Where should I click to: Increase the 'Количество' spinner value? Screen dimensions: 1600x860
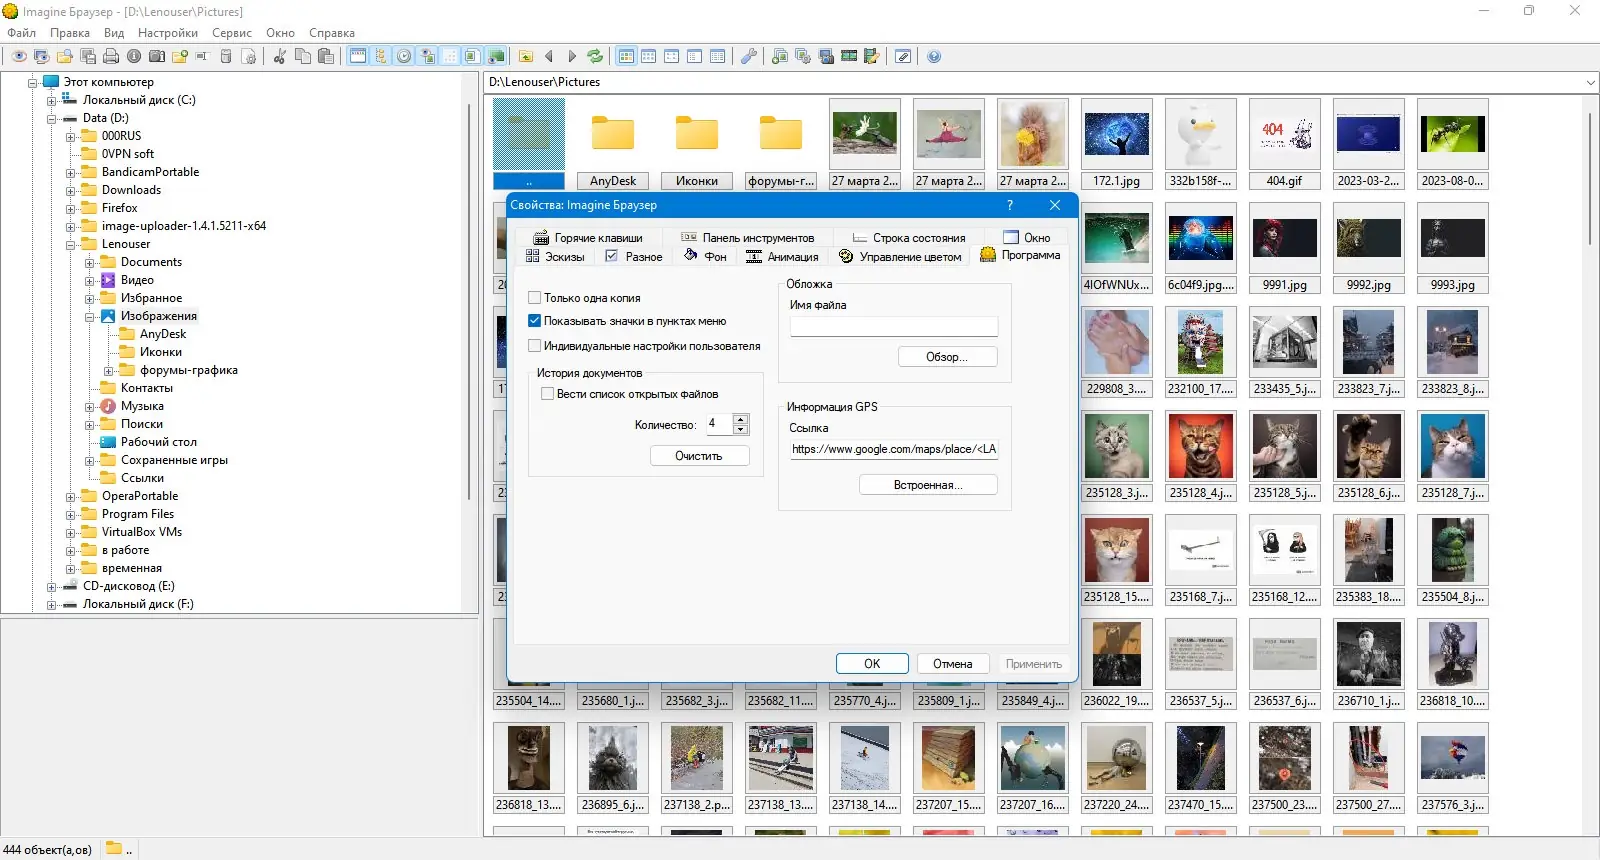741,419
